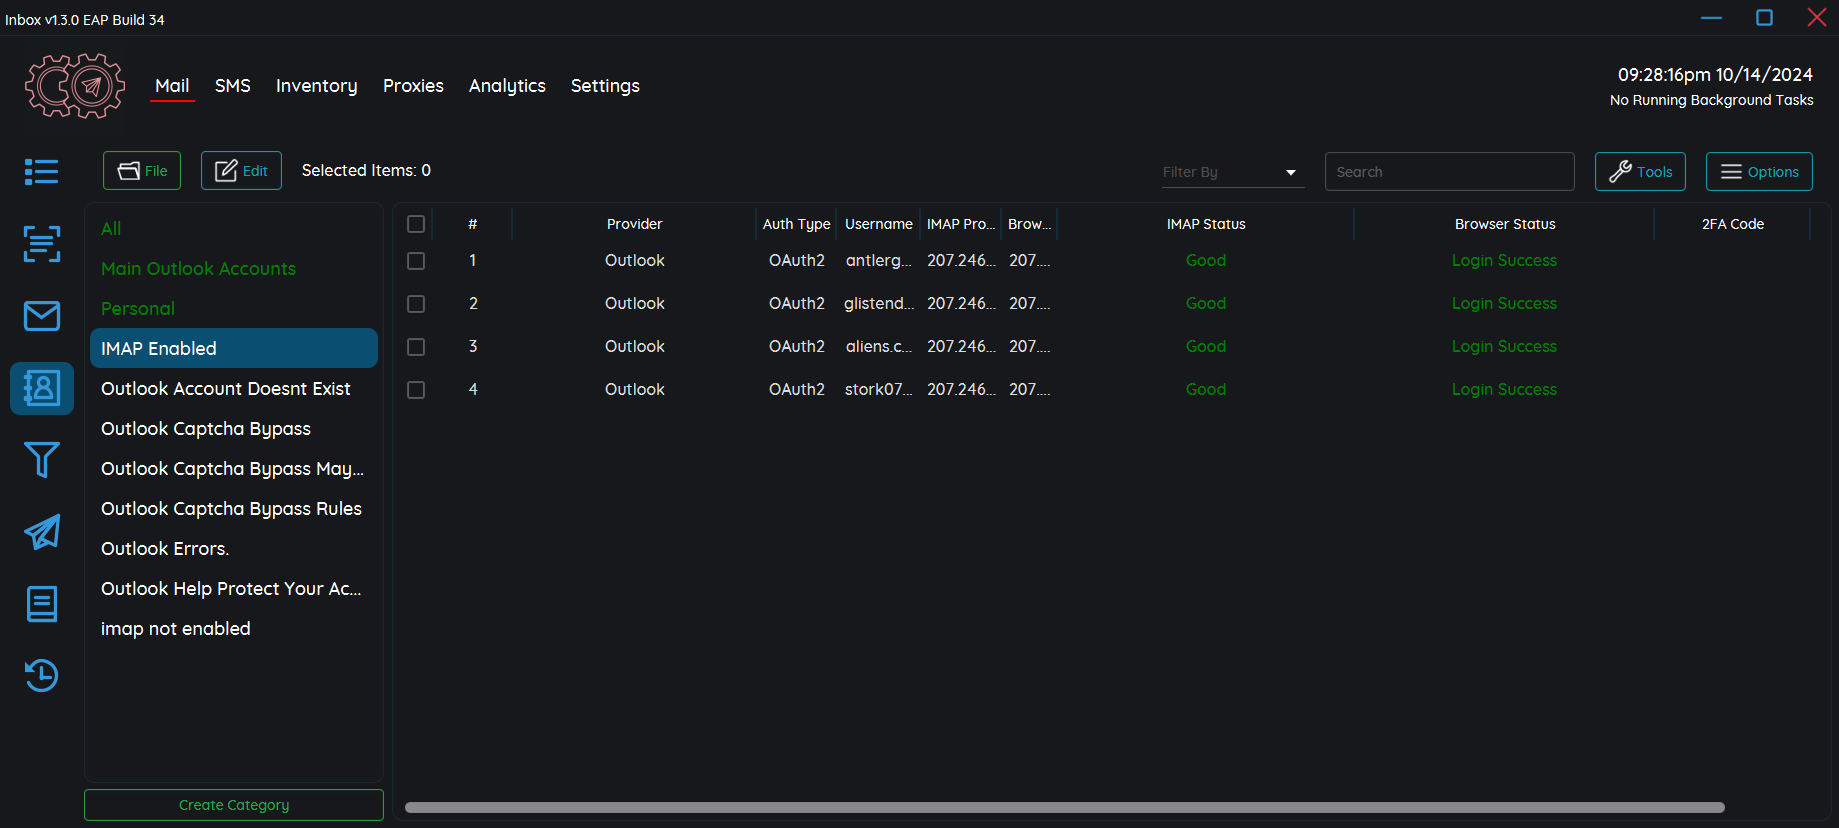Click Create Category button
Screen dimensions: 1839x828
coord(234,805)
